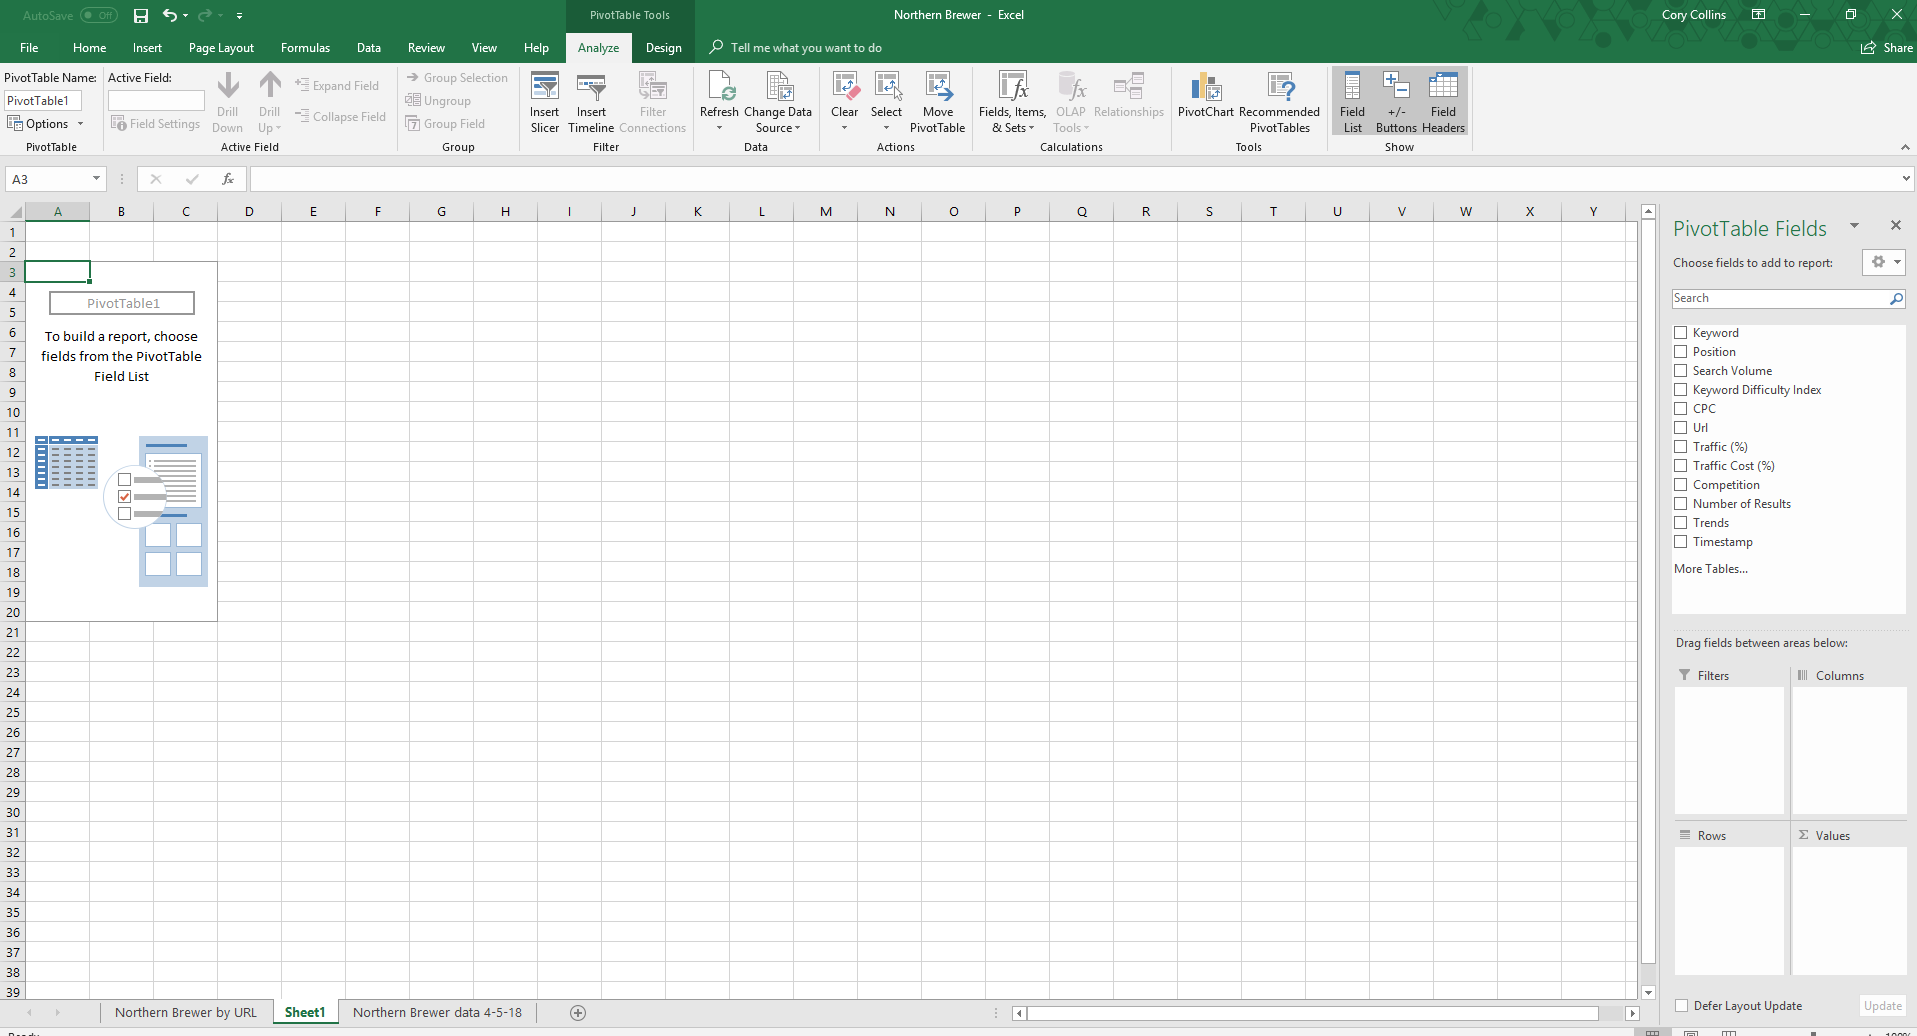Viewport: 1917px width, 1036px height.
Task: Check the Keyword field checkbox
Action: pos(1680,332)
